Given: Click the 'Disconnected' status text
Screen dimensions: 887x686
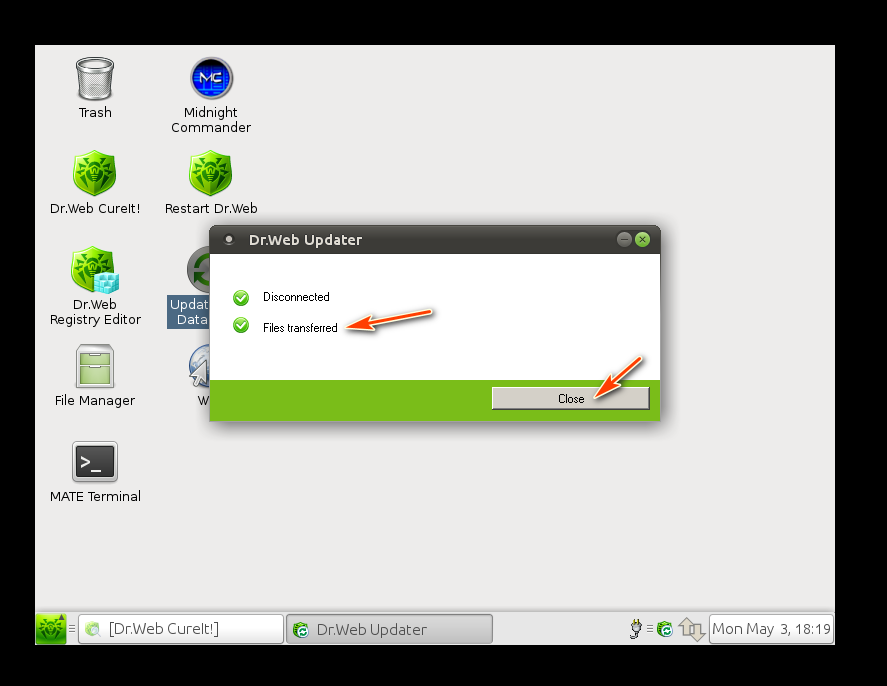Looking at the screenshot, I should coord(296,297).
